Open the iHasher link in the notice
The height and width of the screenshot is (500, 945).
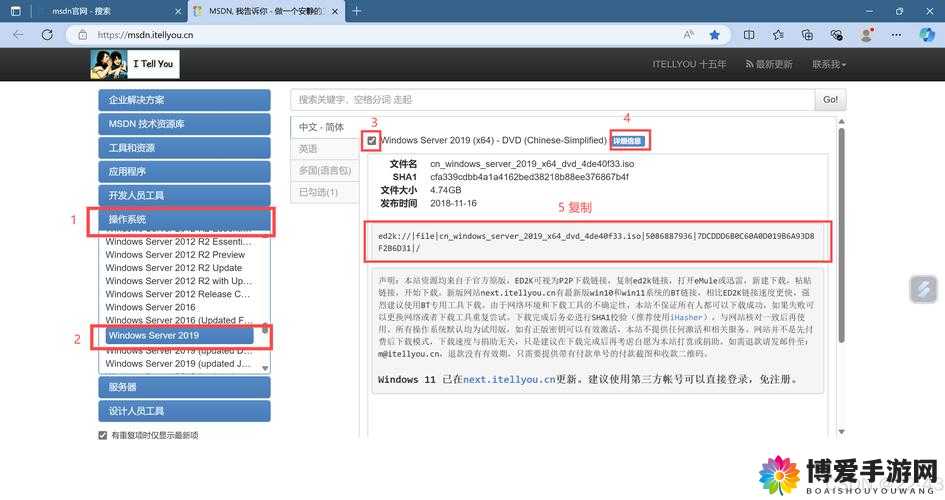686,317
